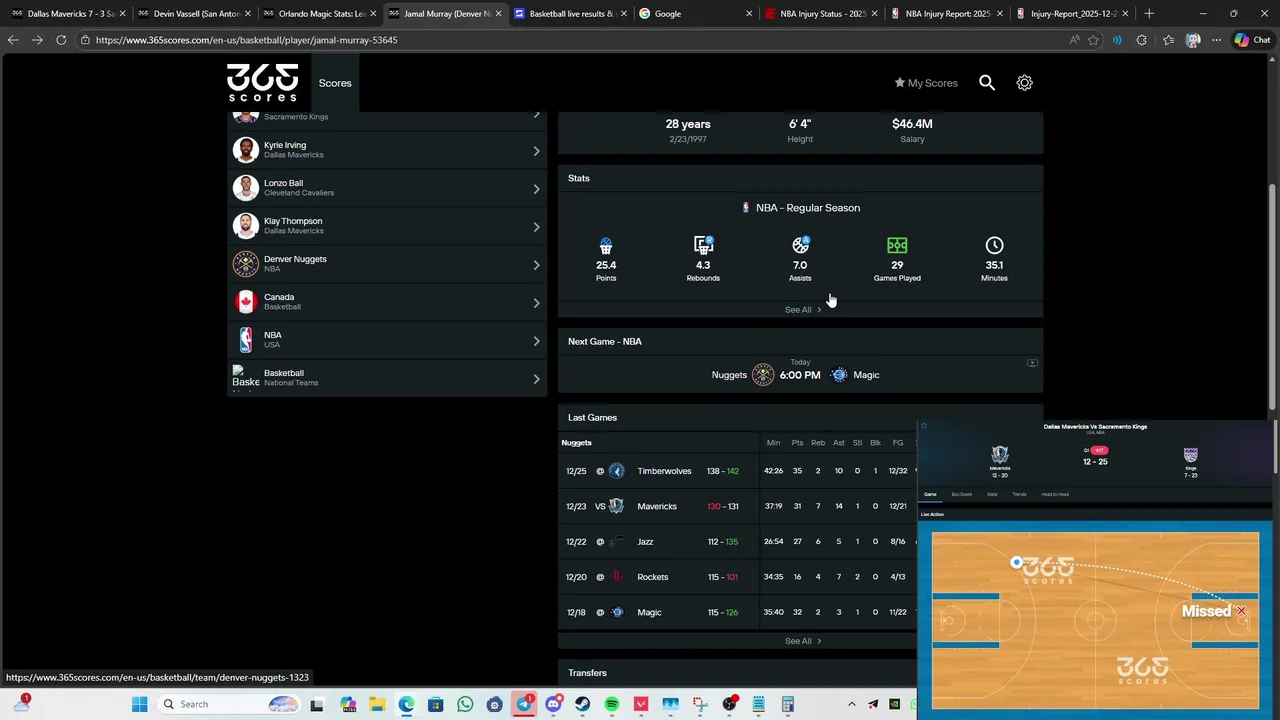Image resolution: width=1280 pixels, height=720 pixels.
Task: Expand the Canada Basketball row chevron
Action: (536, 303)
